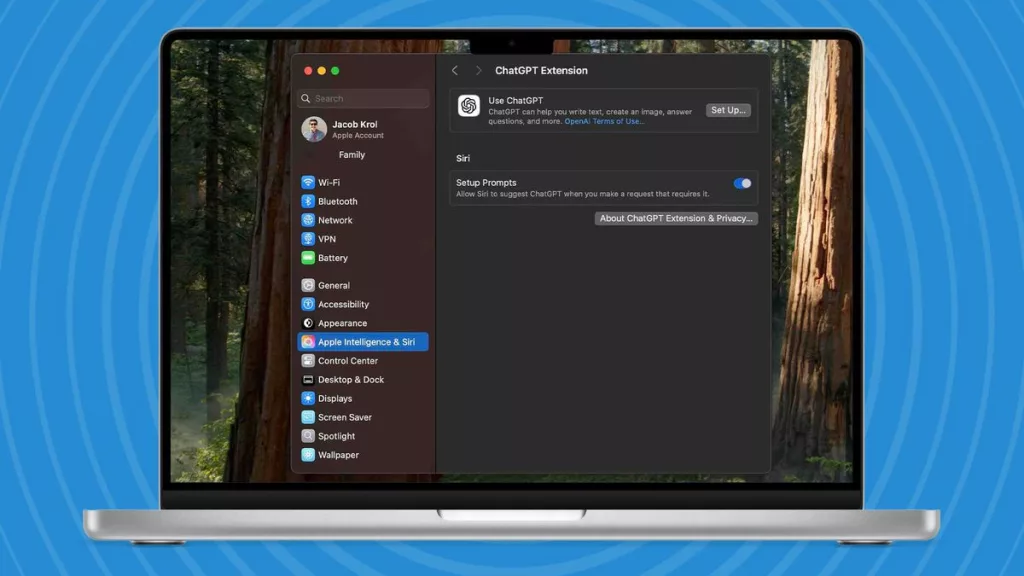Click the Apple Intelligence & Siri icon
Viewport: 1024px width, 576px height.
click(x=308, y=342)
